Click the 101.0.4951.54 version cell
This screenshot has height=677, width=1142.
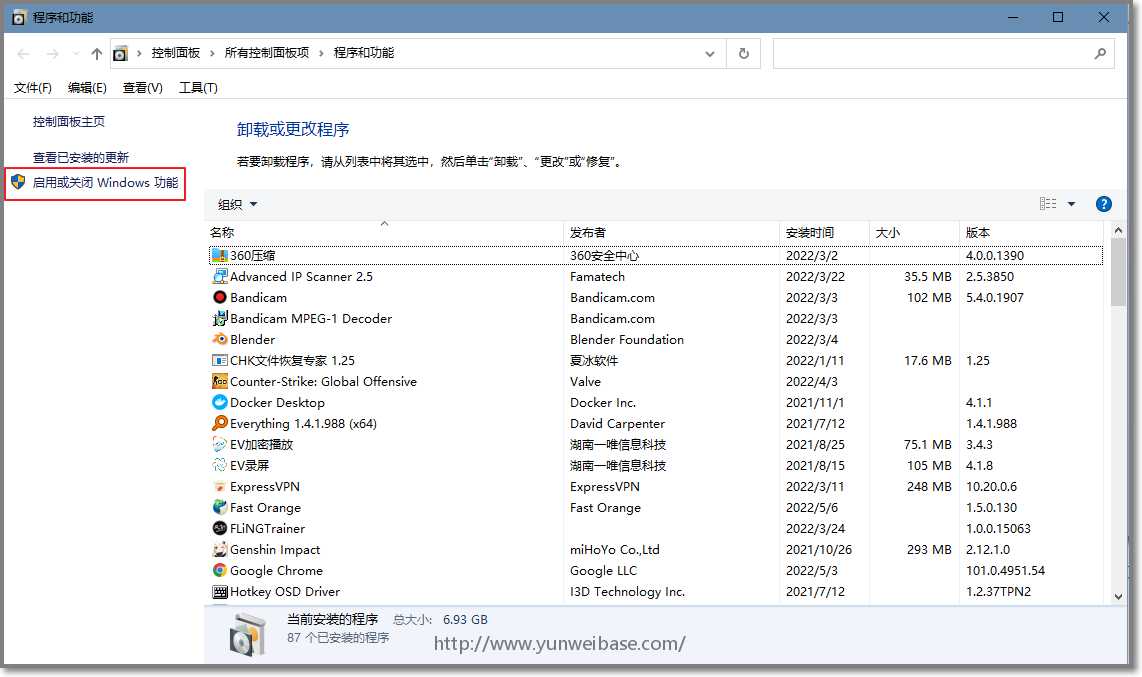tap(1005, 571)
